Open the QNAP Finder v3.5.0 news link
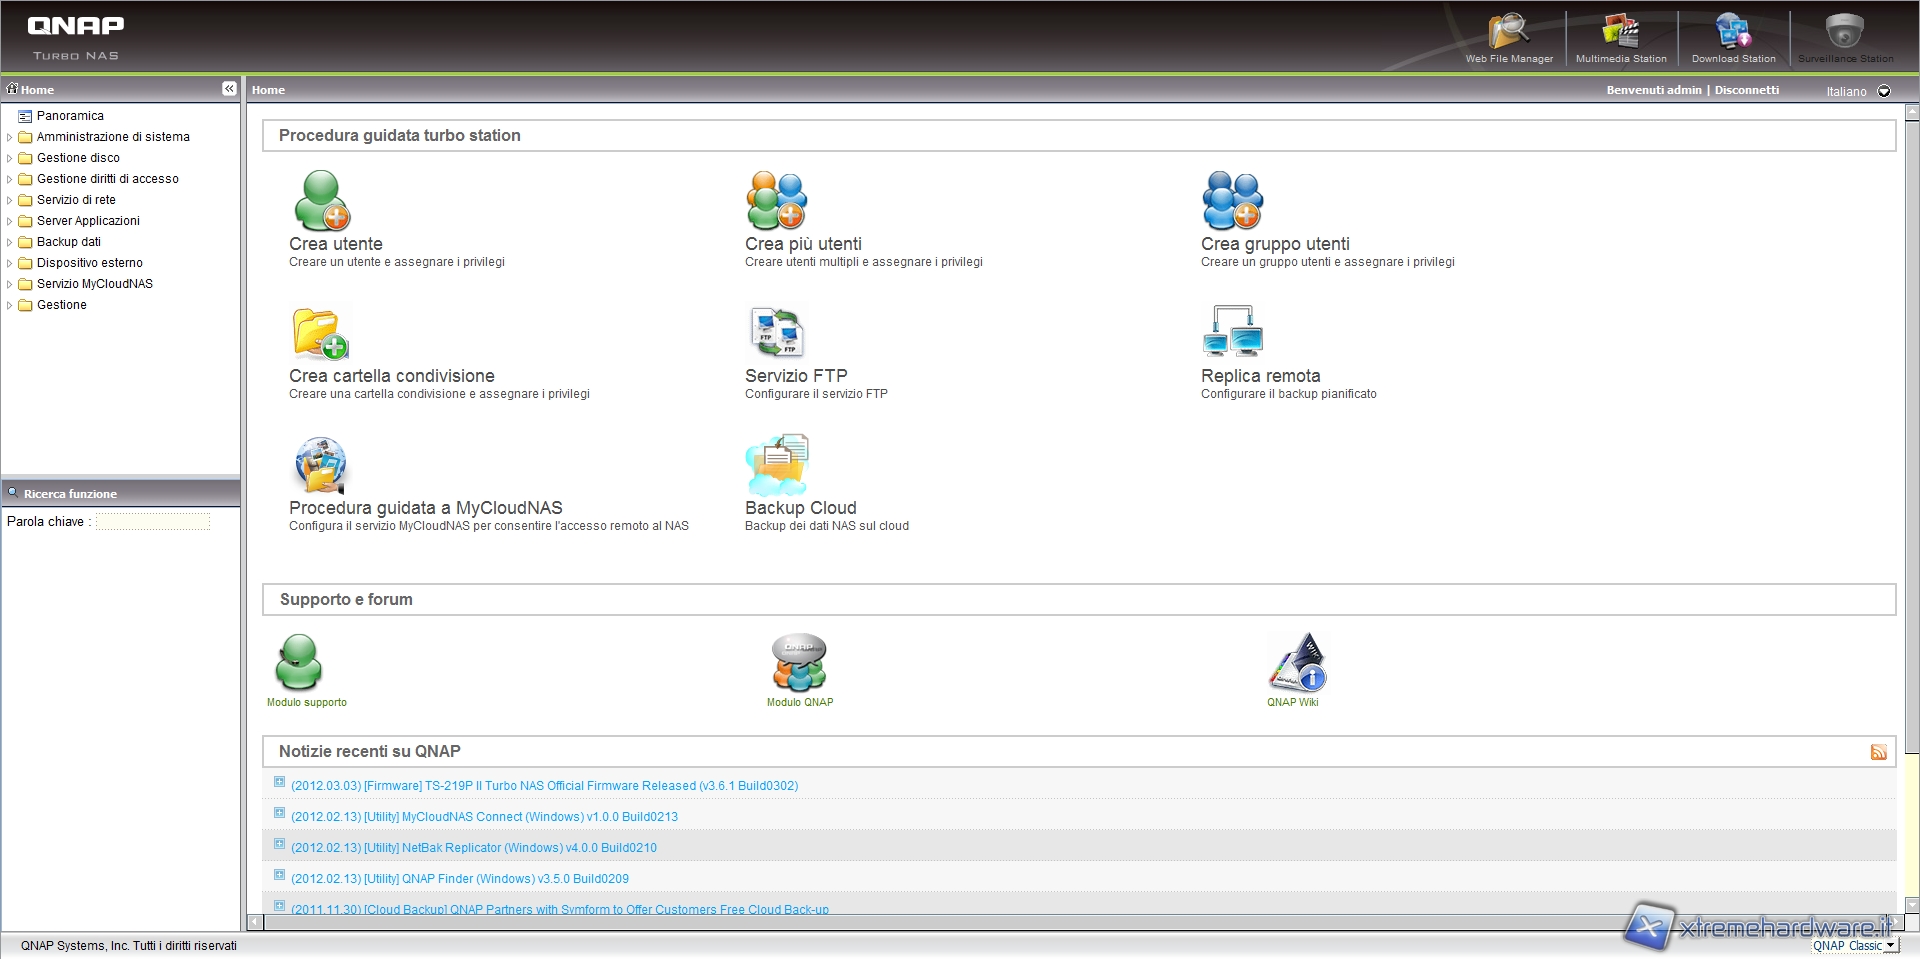The height and width of the screenshot is (959, 1920). [x=459, y=879]
